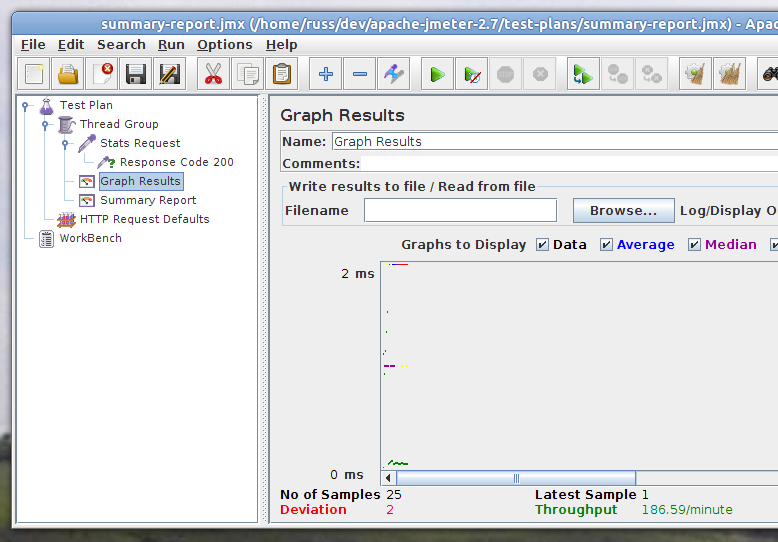
Task: Select HTTP Request Defaults label
Action: [x=144, y=219]
